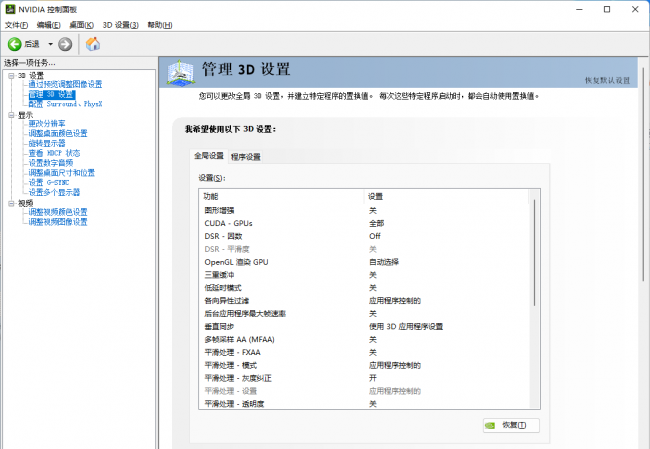
Task: Collapse the 视频 tree node
Action: [11, 203]
